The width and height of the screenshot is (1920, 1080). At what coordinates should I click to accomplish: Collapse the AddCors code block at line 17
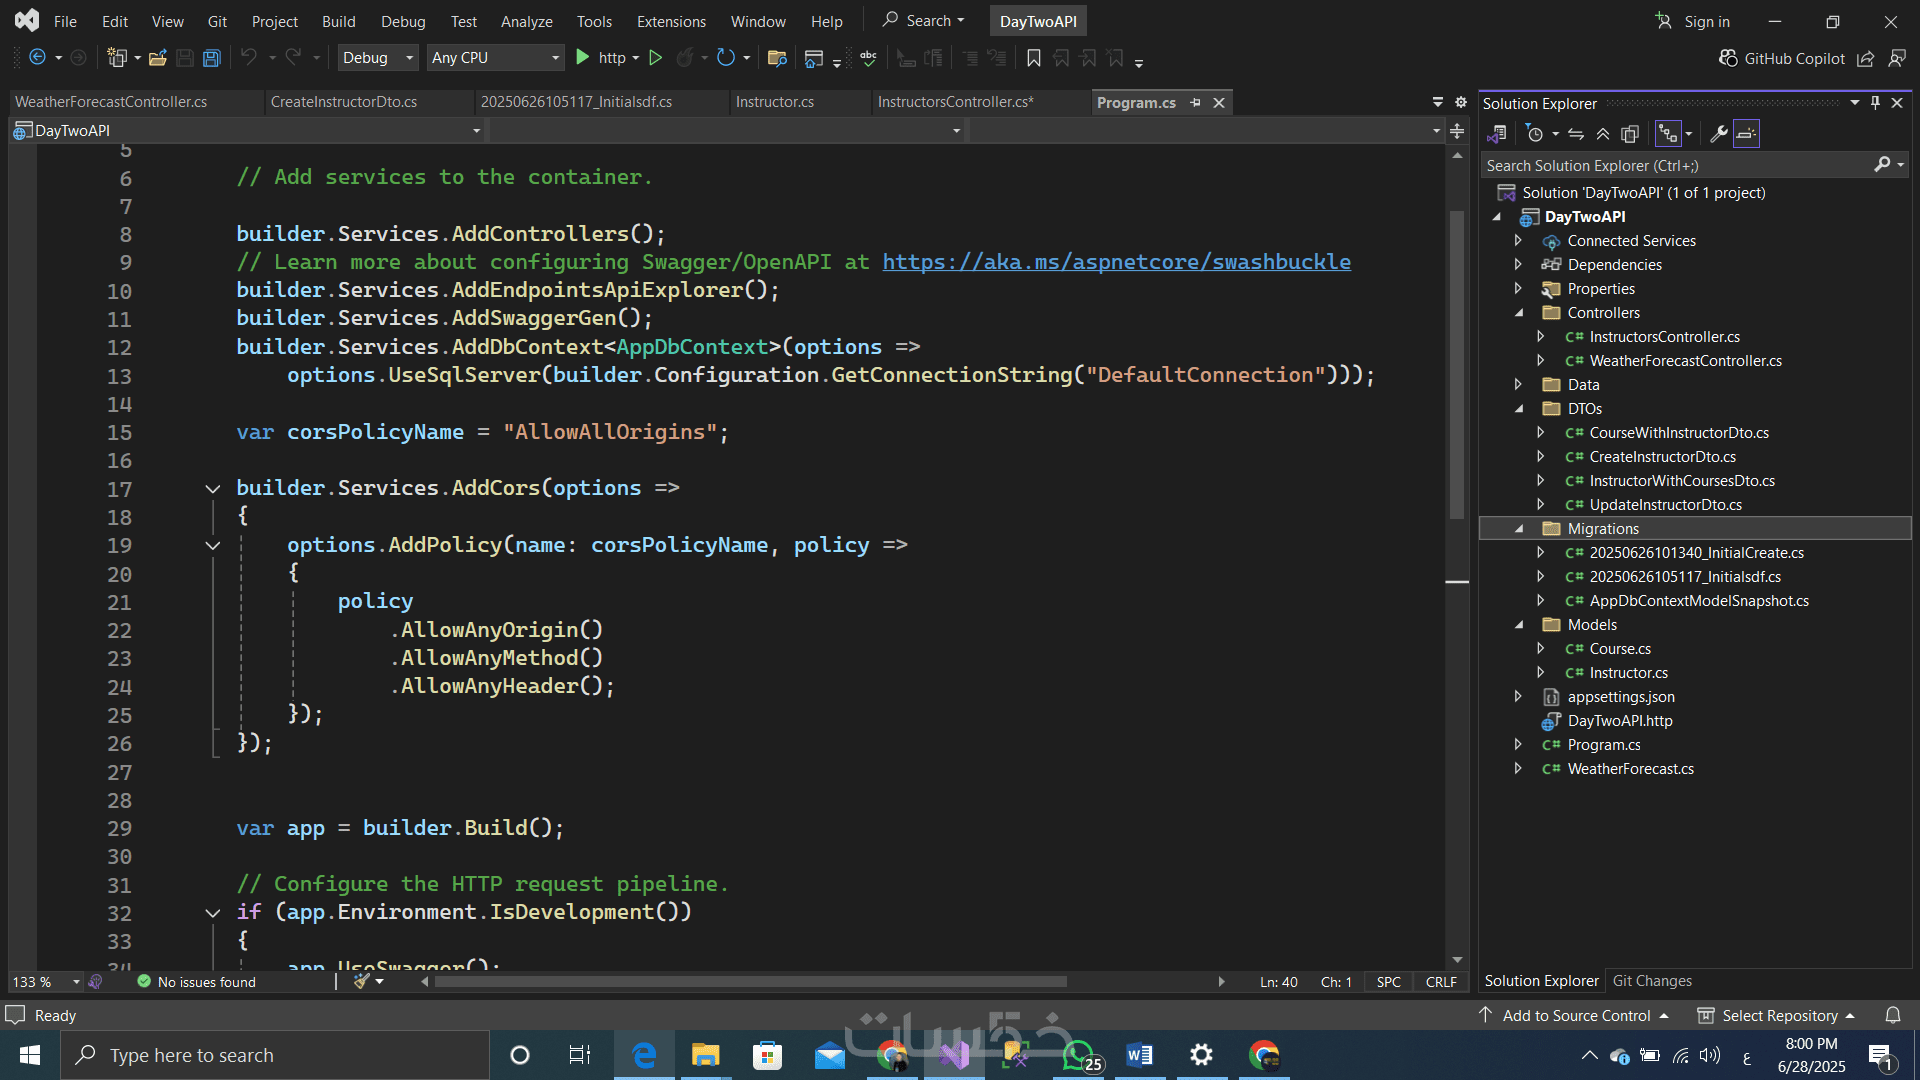click(212, 489)
